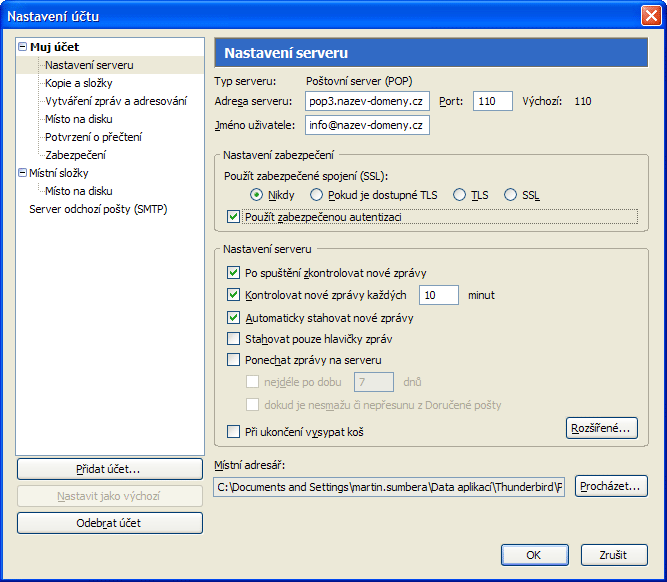Click the Odebrat účet button
Viewport: 667px width, 582px height.
[109, 522]
